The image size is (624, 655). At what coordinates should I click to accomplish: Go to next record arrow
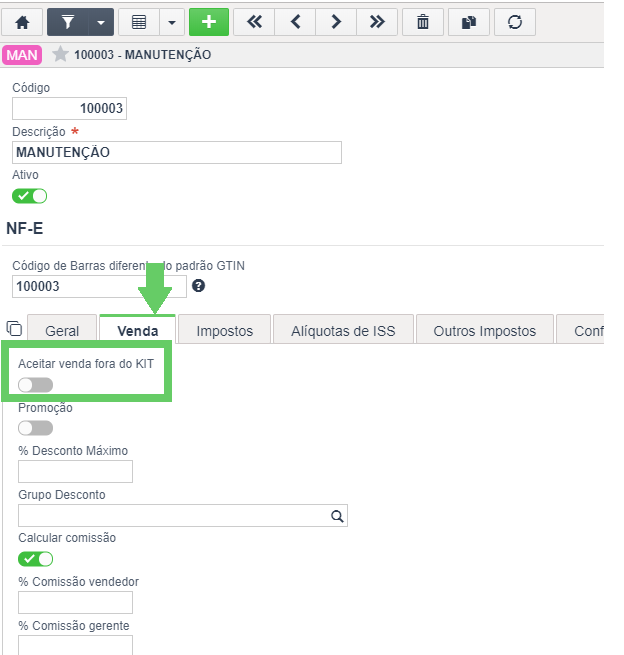click(x=336, y=22)
